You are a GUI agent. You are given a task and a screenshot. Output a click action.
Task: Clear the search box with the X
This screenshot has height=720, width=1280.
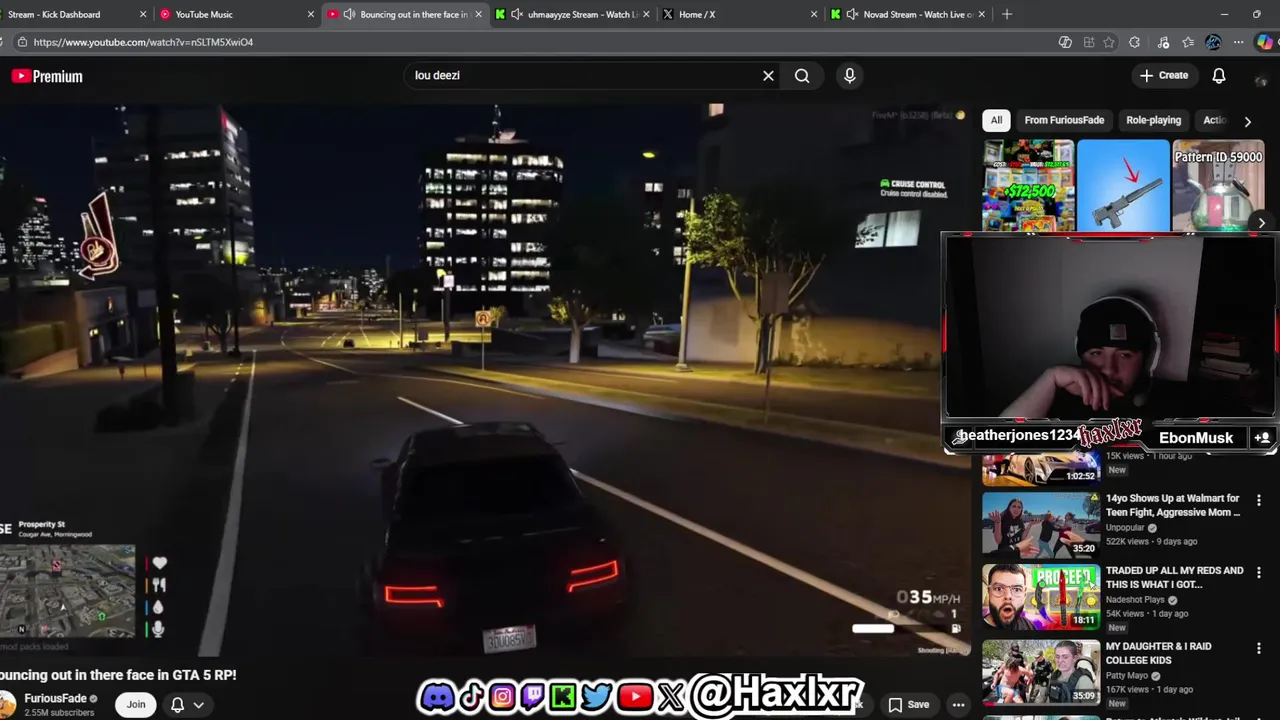(x=768, y=76)
